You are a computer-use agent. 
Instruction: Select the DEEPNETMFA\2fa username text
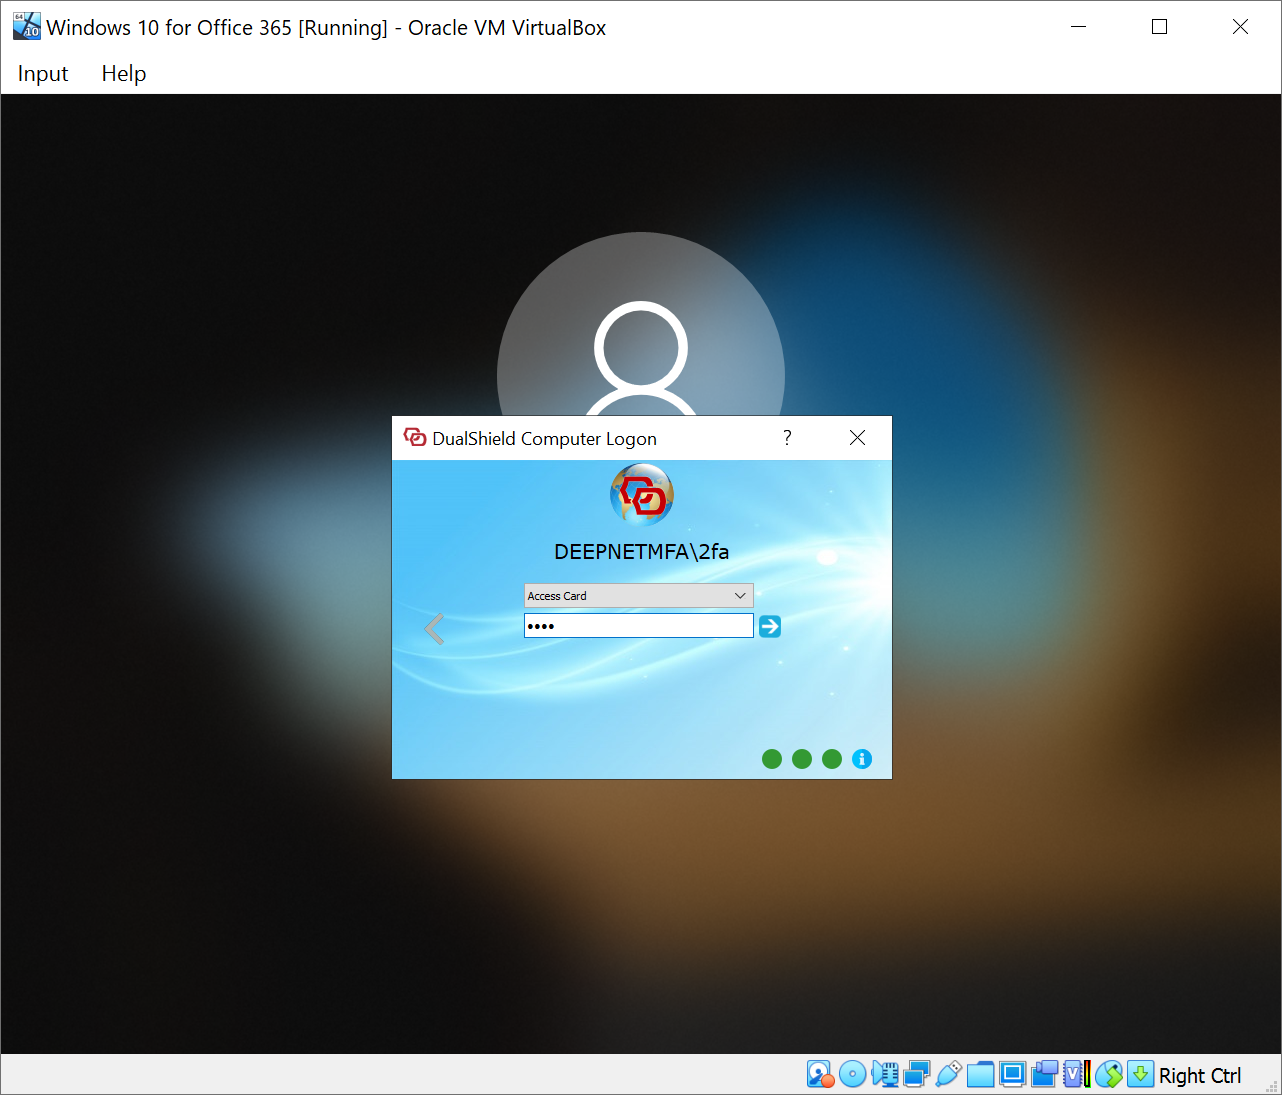642,552
